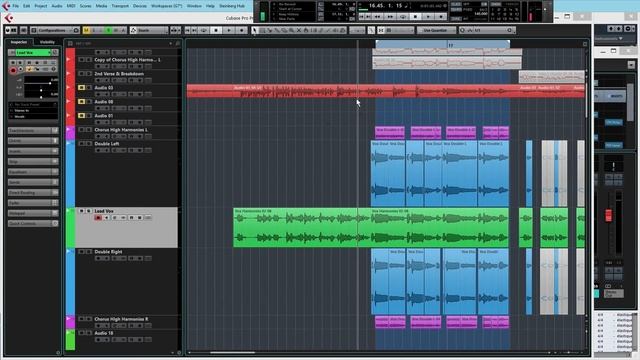Click Record in the Transport panel

pyautogui.click(x=441, y=17)
